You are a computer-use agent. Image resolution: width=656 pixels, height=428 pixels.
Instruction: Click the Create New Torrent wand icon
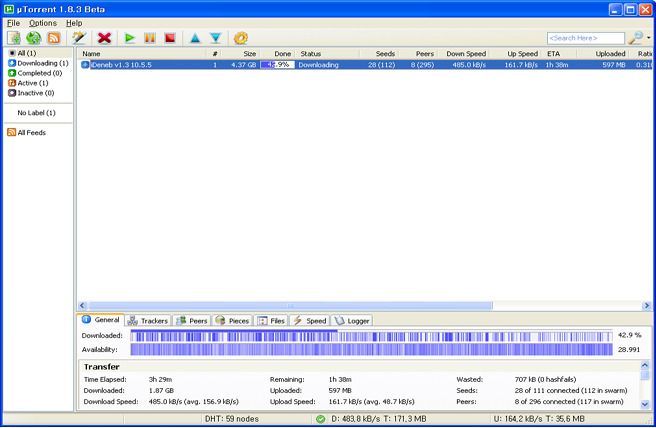click(x=79, y=38)
